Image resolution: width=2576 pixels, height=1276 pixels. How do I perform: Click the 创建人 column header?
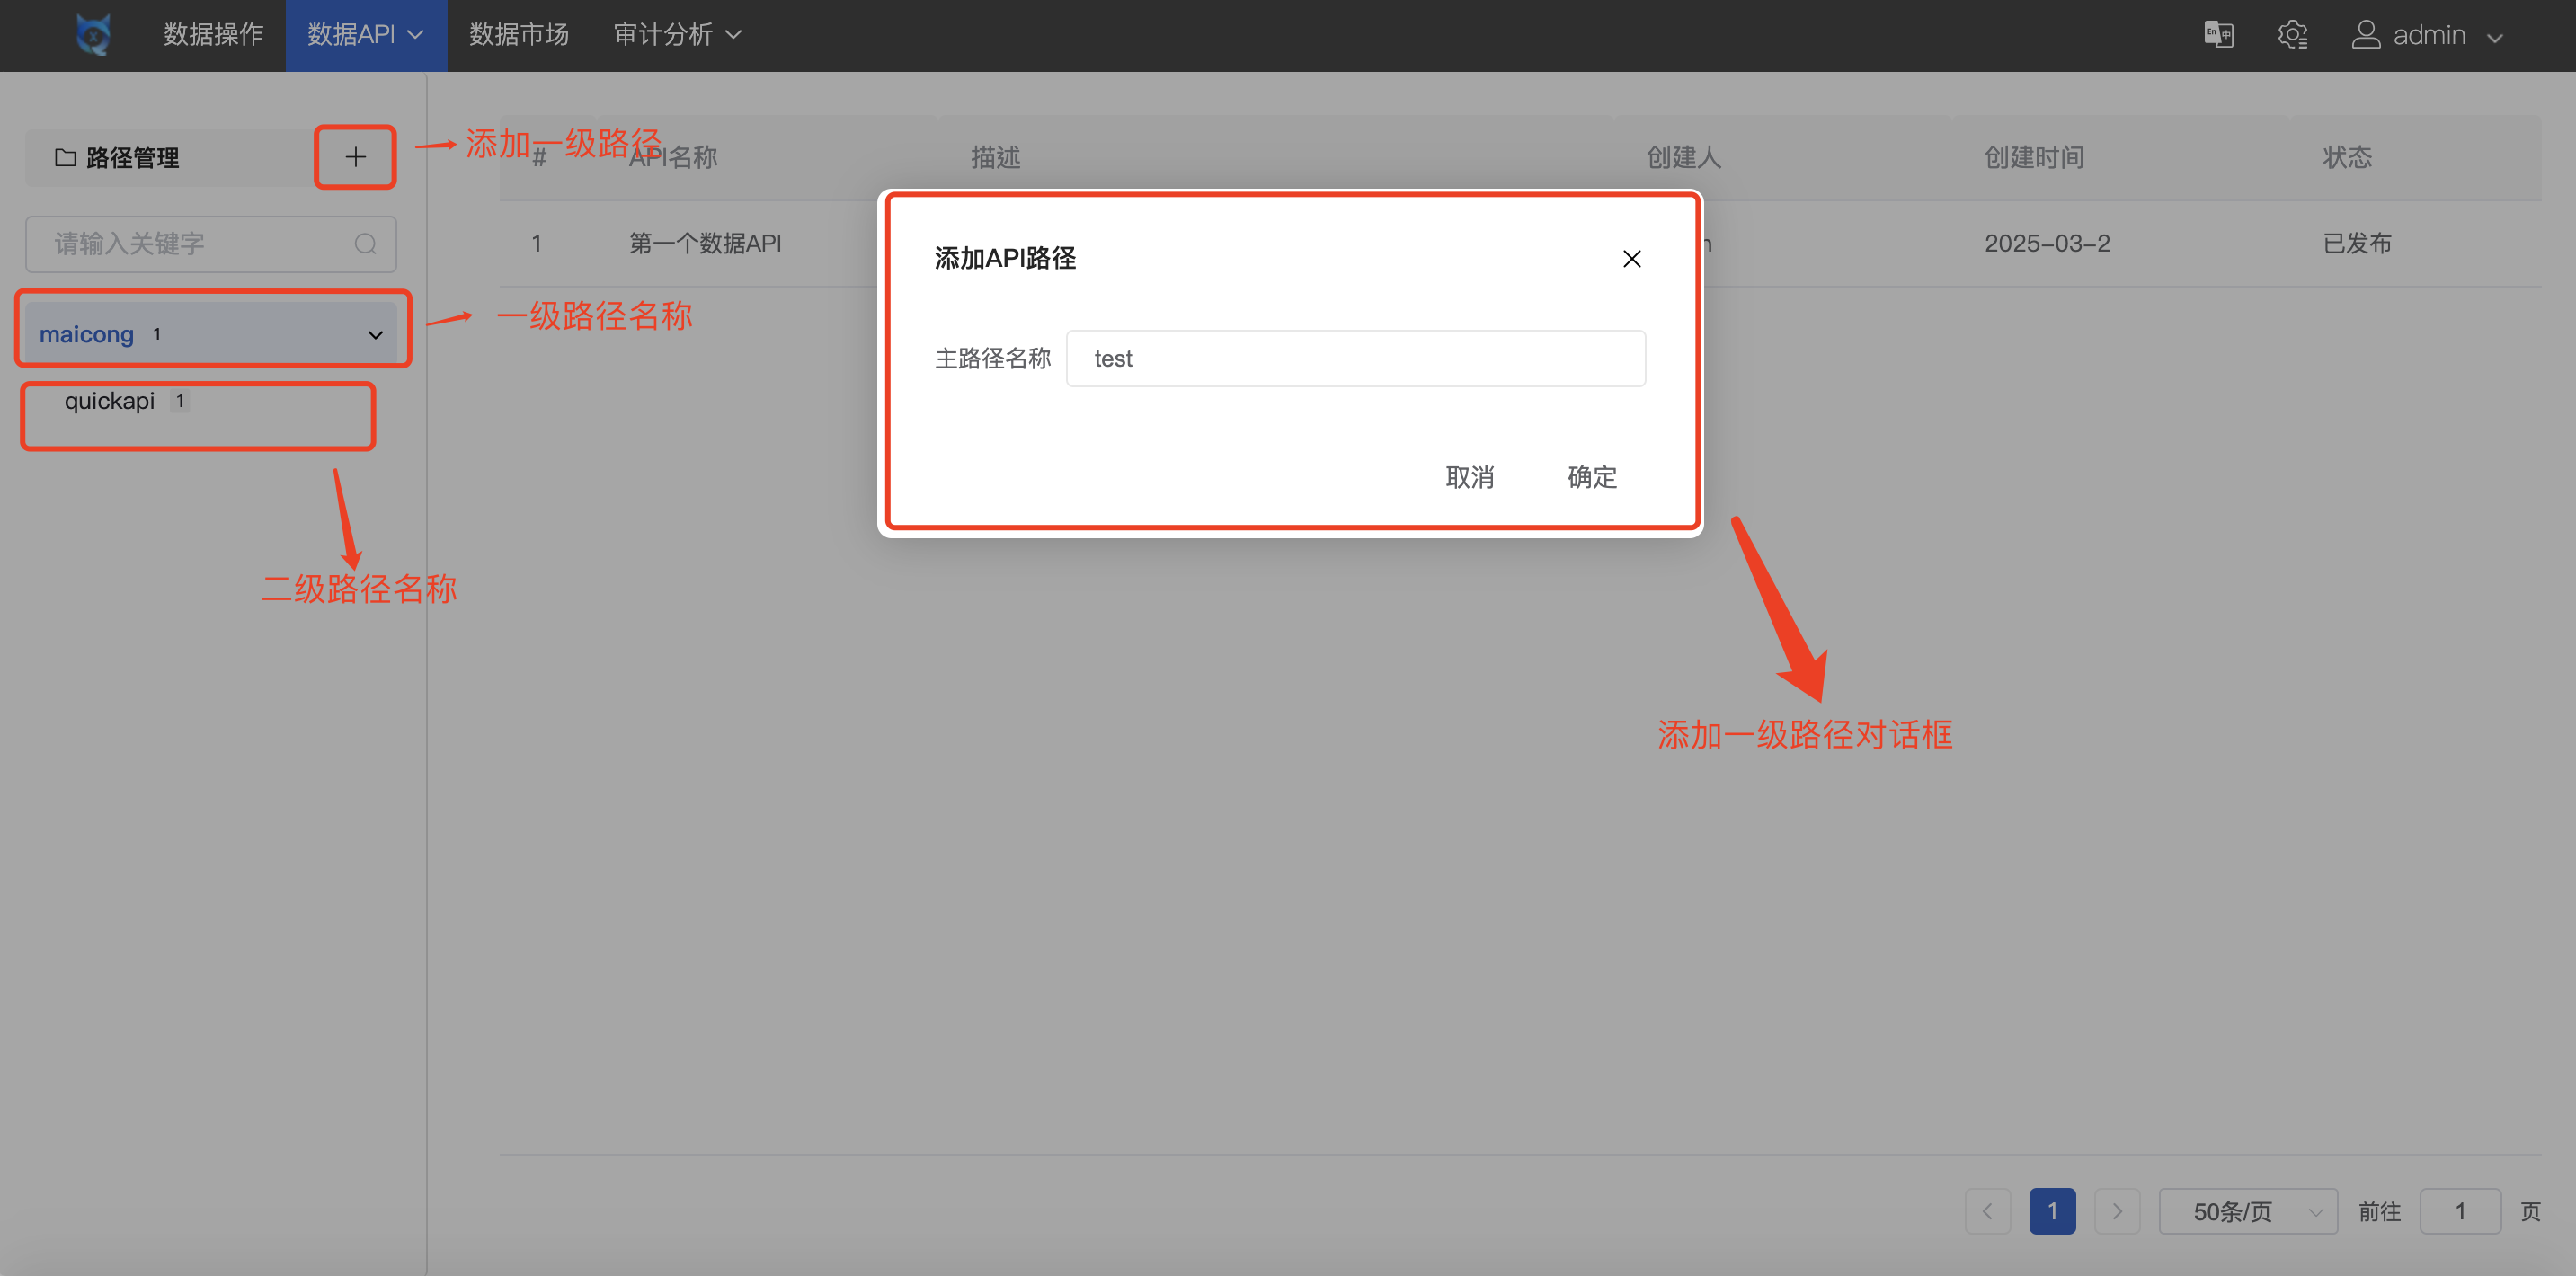(x=1683, y=158)
